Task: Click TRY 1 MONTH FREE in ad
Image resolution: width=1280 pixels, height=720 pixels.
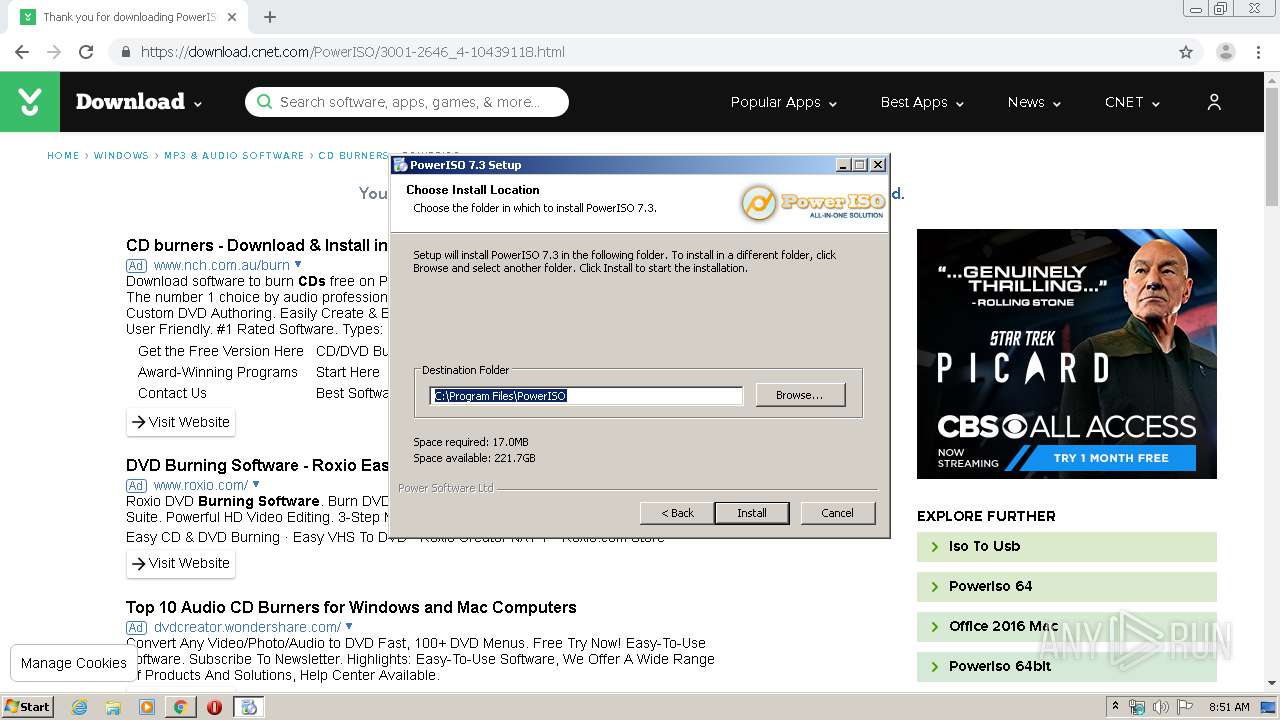Action: pos(1110,458)
